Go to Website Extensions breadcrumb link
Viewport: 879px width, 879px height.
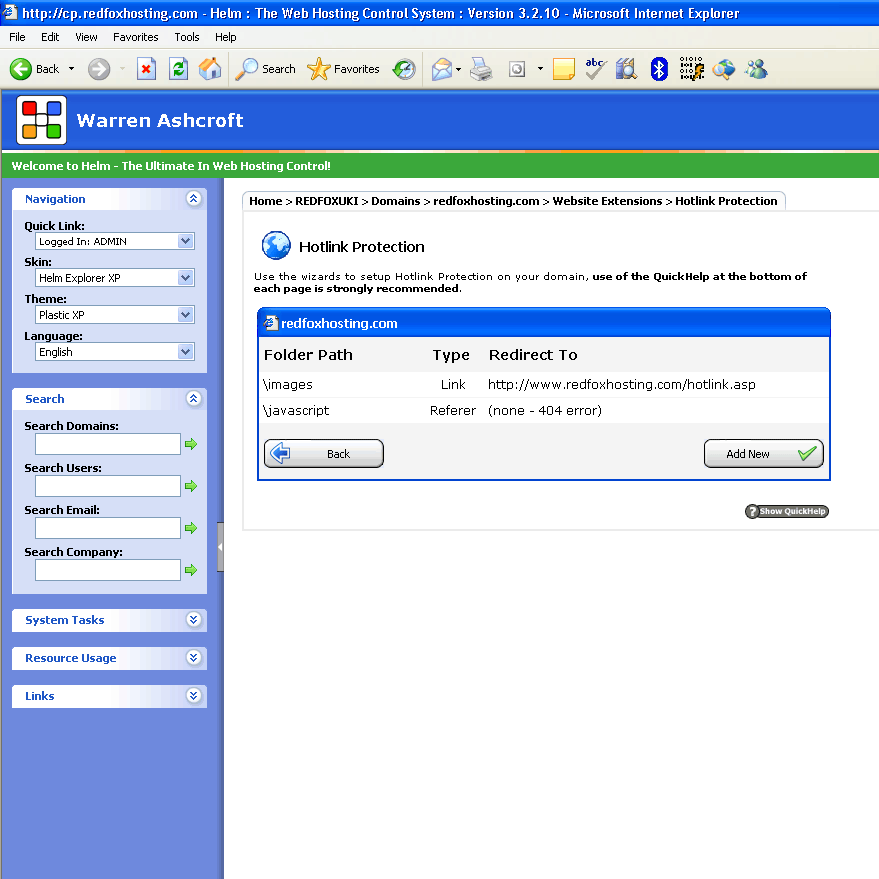point(607,201)
